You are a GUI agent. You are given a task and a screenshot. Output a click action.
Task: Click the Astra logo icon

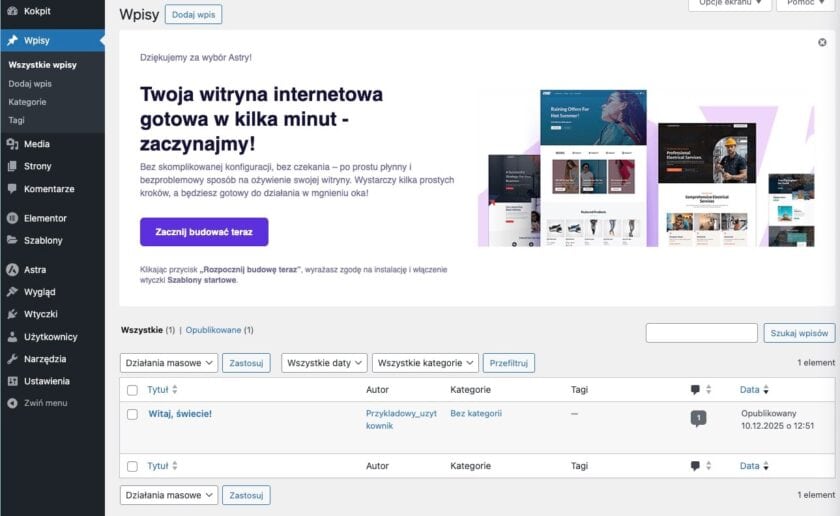(x=12, y=270)
